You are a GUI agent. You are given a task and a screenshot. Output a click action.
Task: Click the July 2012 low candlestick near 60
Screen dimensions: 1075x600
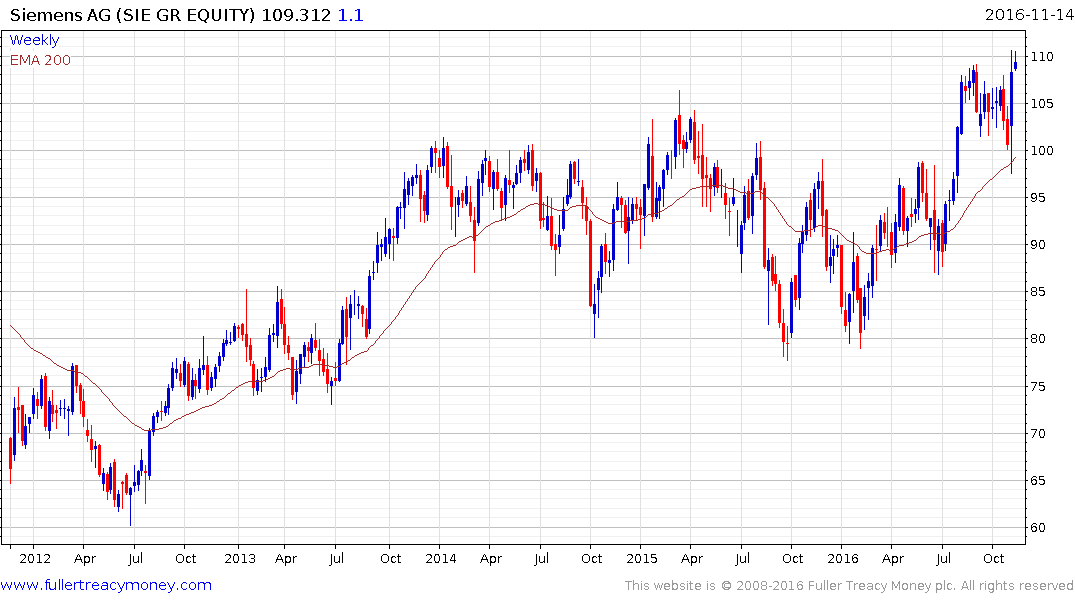130,506
